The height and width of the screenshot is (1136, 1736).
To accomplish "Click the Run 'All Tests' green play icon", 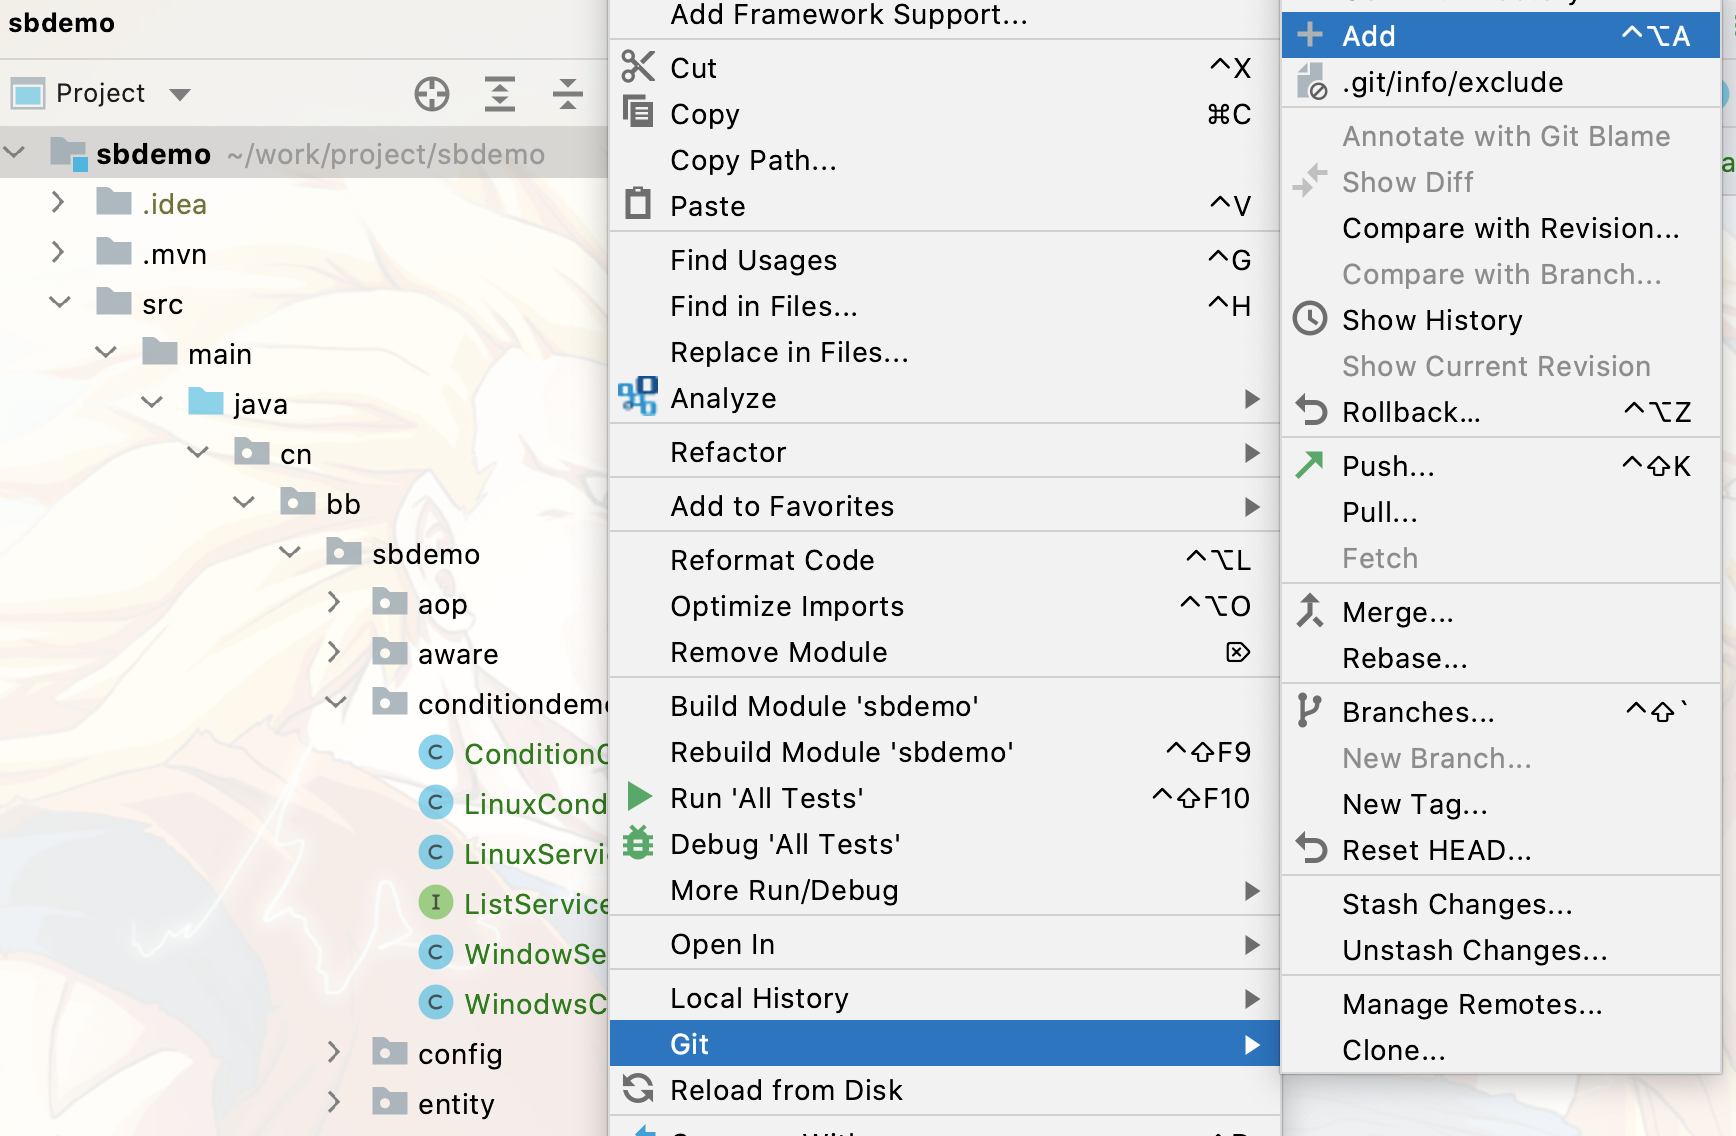I will coord(638,797).
